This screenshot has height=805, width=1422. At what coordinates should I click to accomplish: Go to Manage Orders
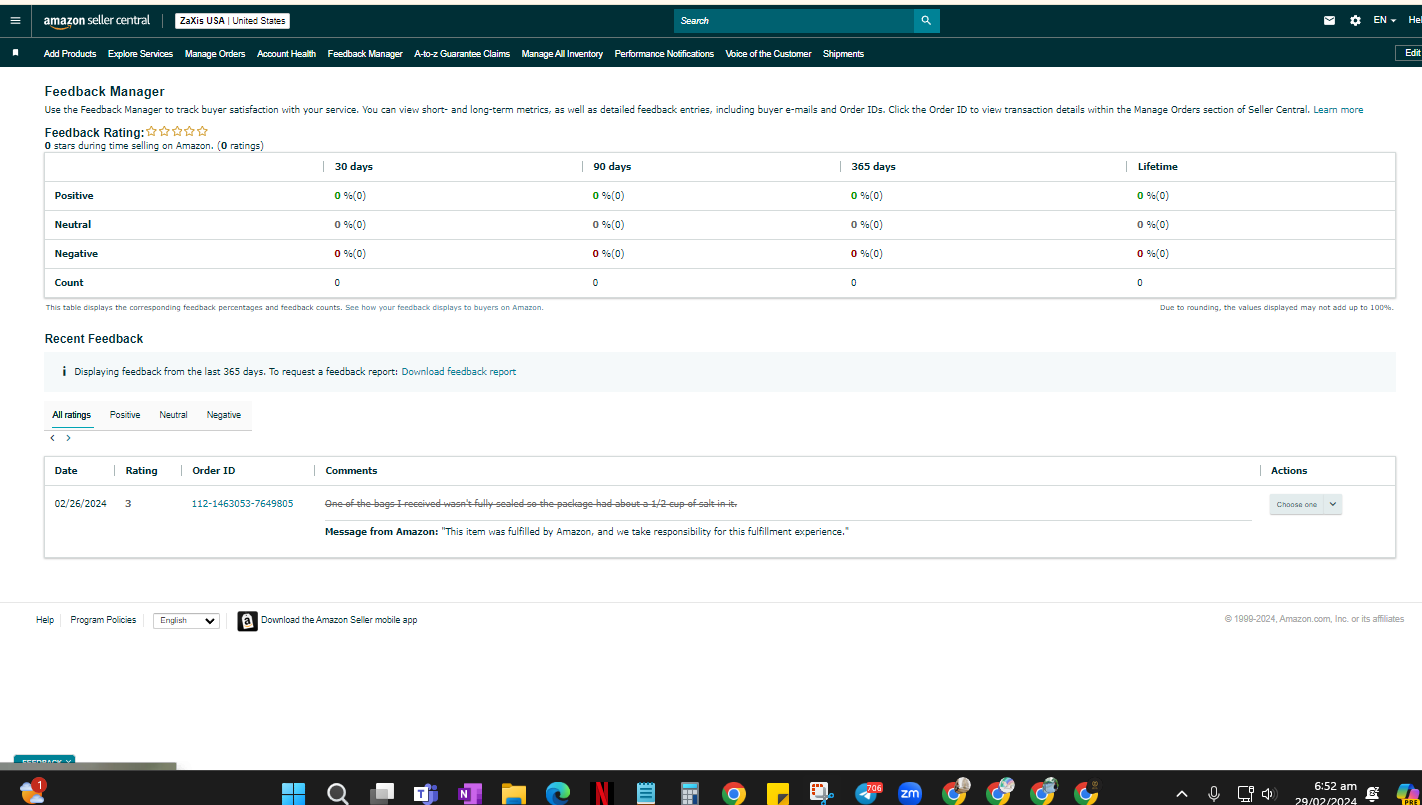click(x=215, y=54)
